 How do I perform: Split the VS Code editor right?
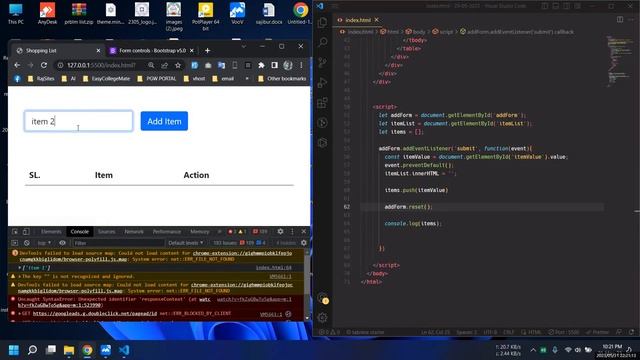[x=620, y=20]
